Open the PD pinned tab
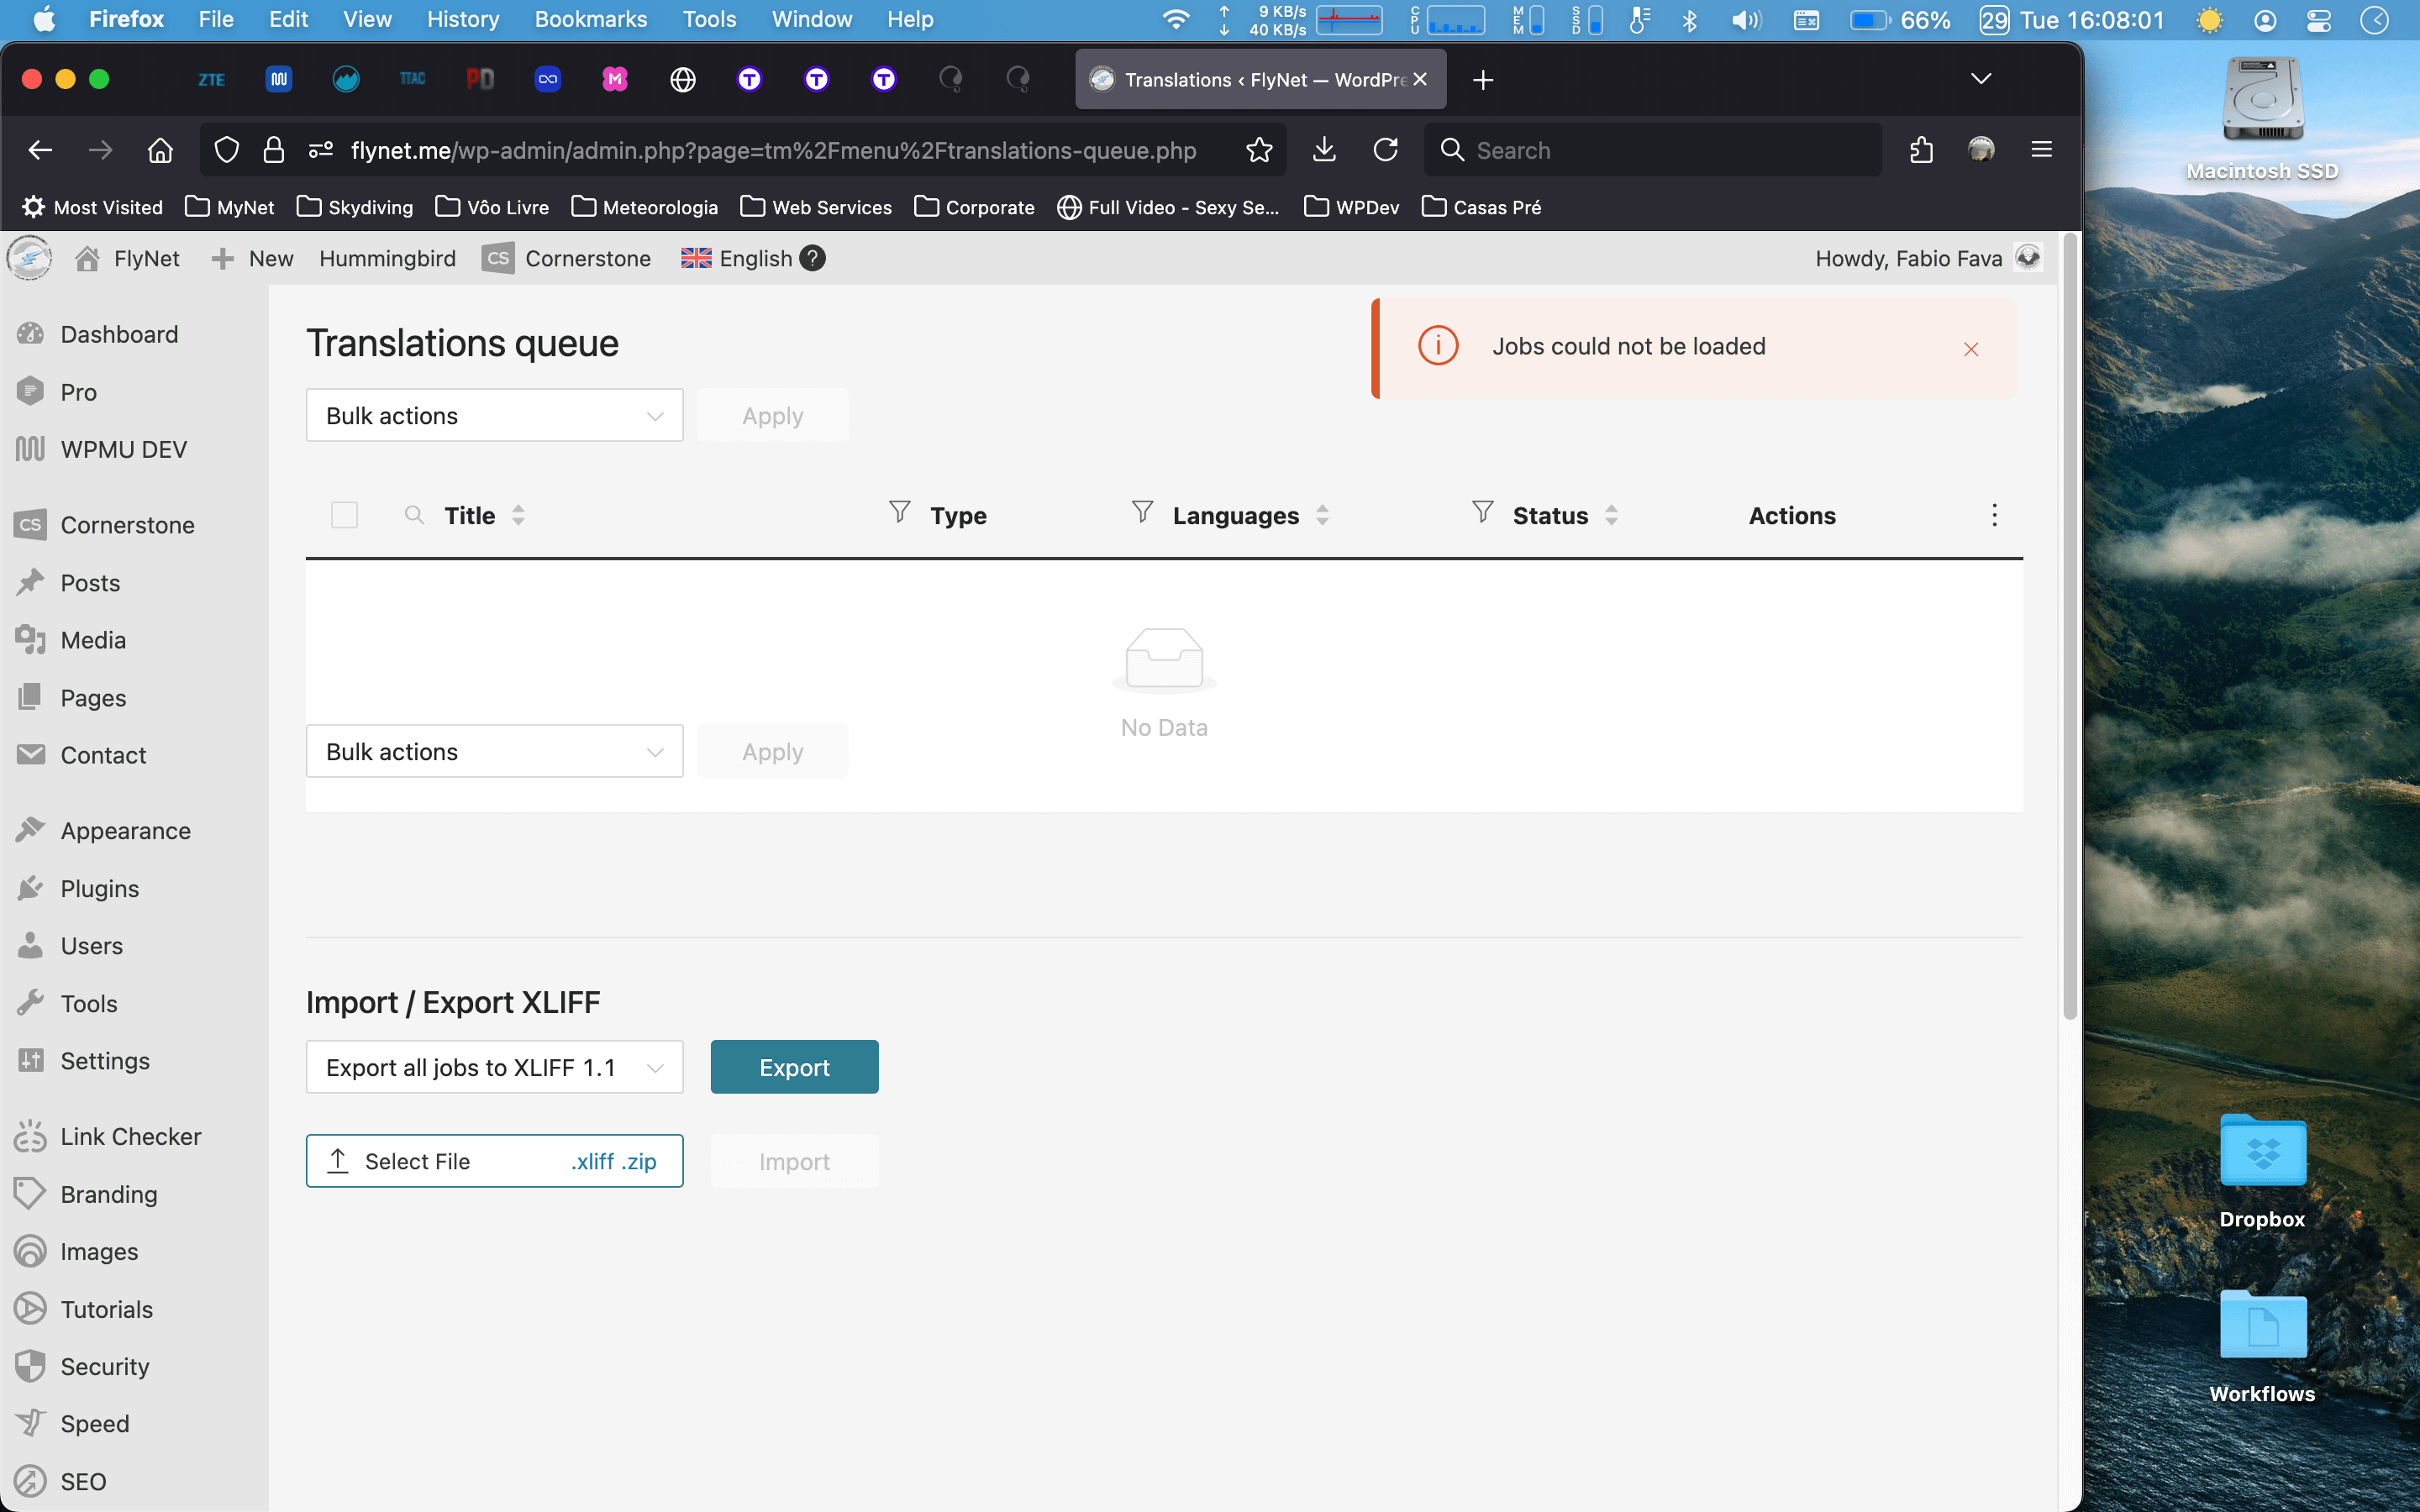The image size is (2420, 1512). [x=480, y=80]
